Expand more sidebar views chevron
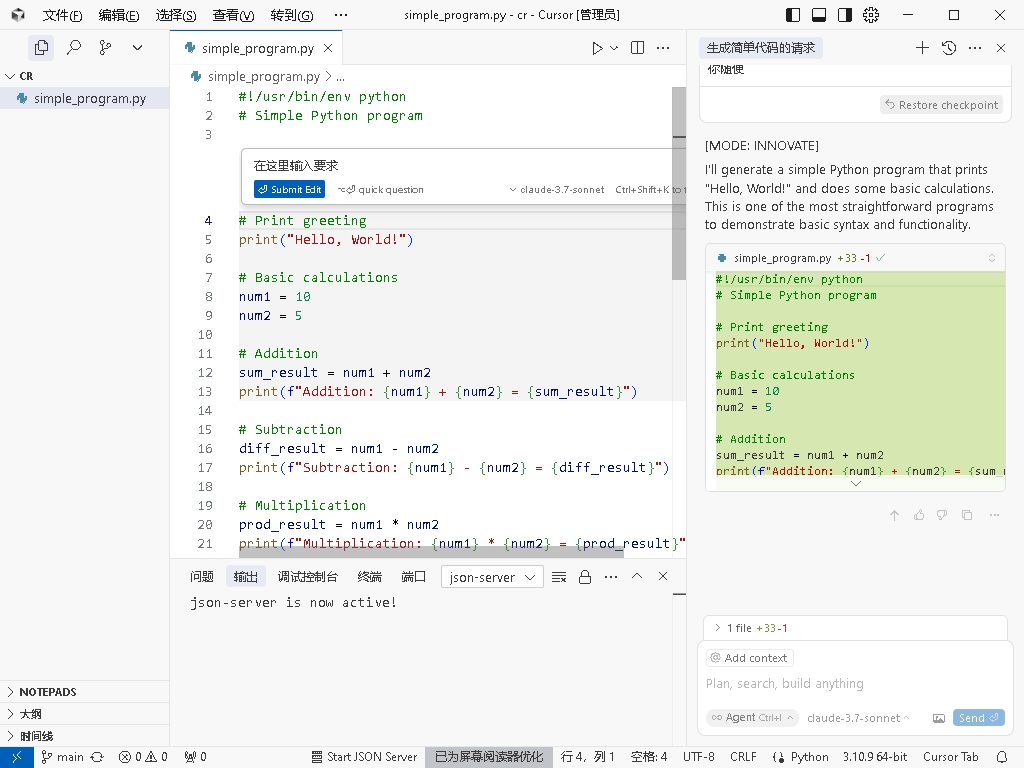This screenshot has width=1024, height=768. [137, 48]
